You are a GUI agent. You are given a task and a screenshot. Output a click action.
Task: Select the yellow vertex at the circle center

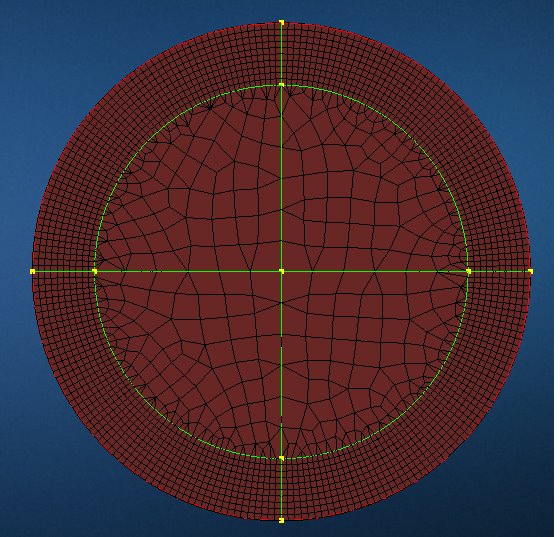[x=281, y=271]
